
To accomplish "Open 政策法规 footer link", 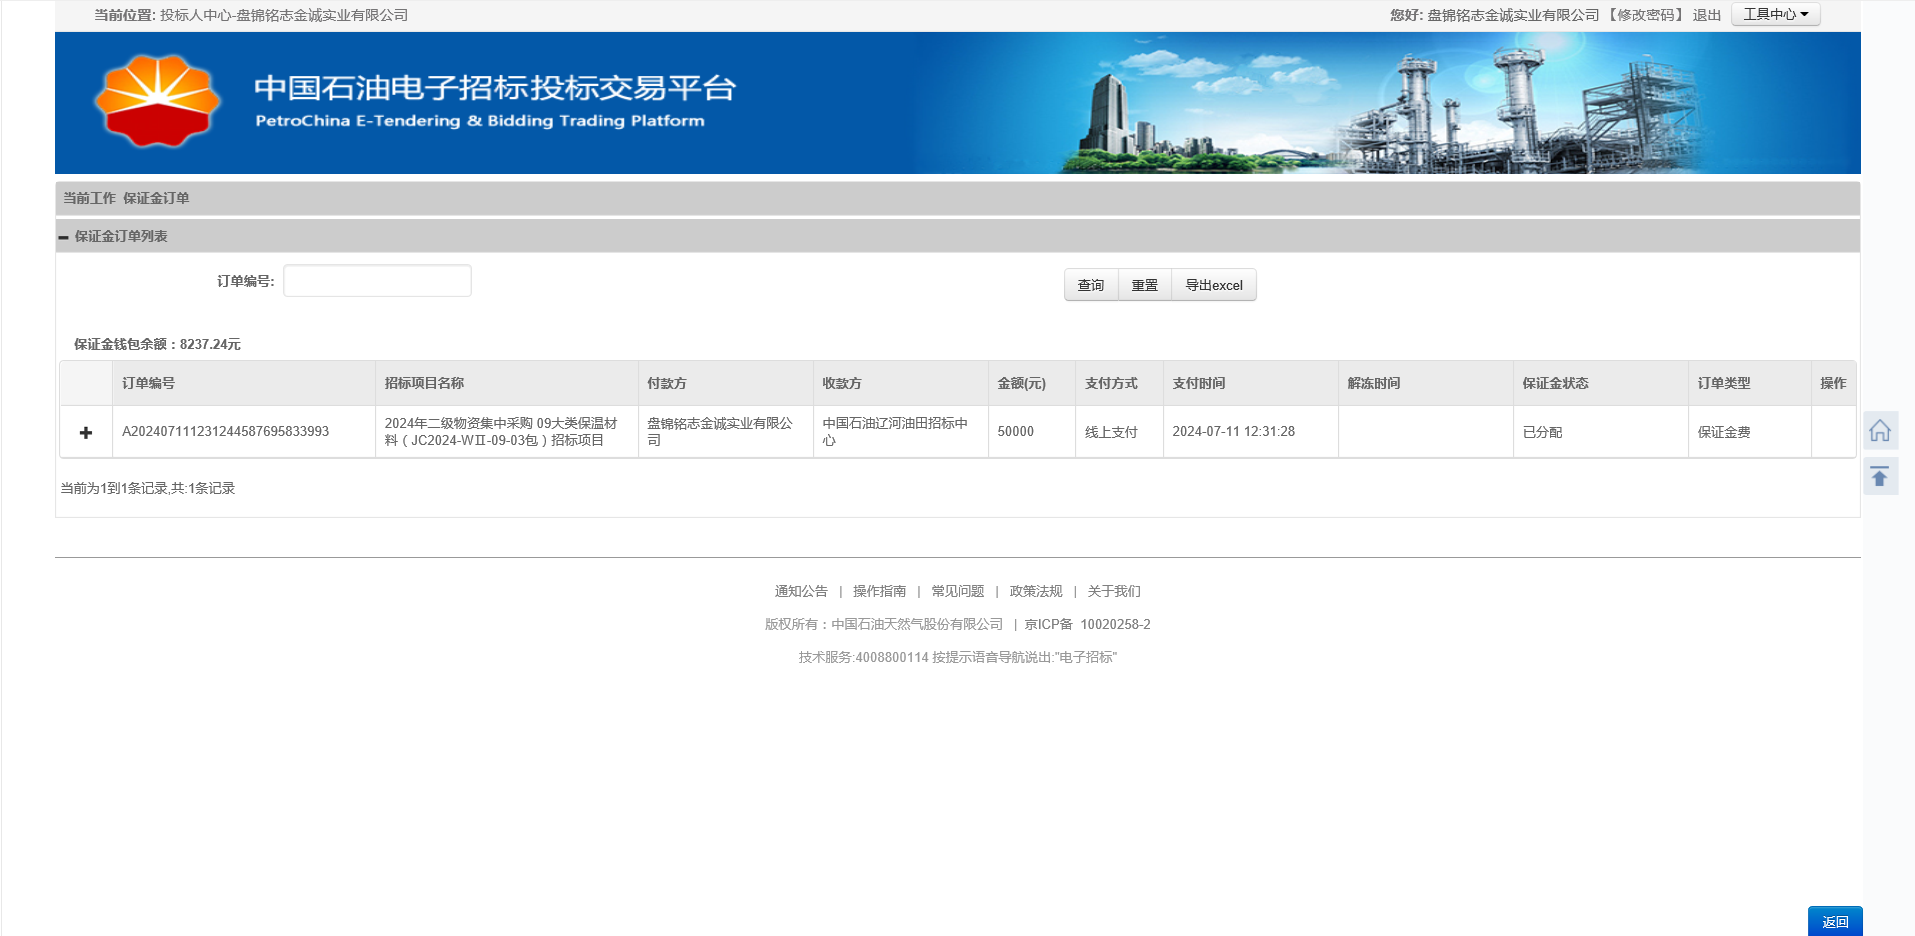I will (1036, 591).
